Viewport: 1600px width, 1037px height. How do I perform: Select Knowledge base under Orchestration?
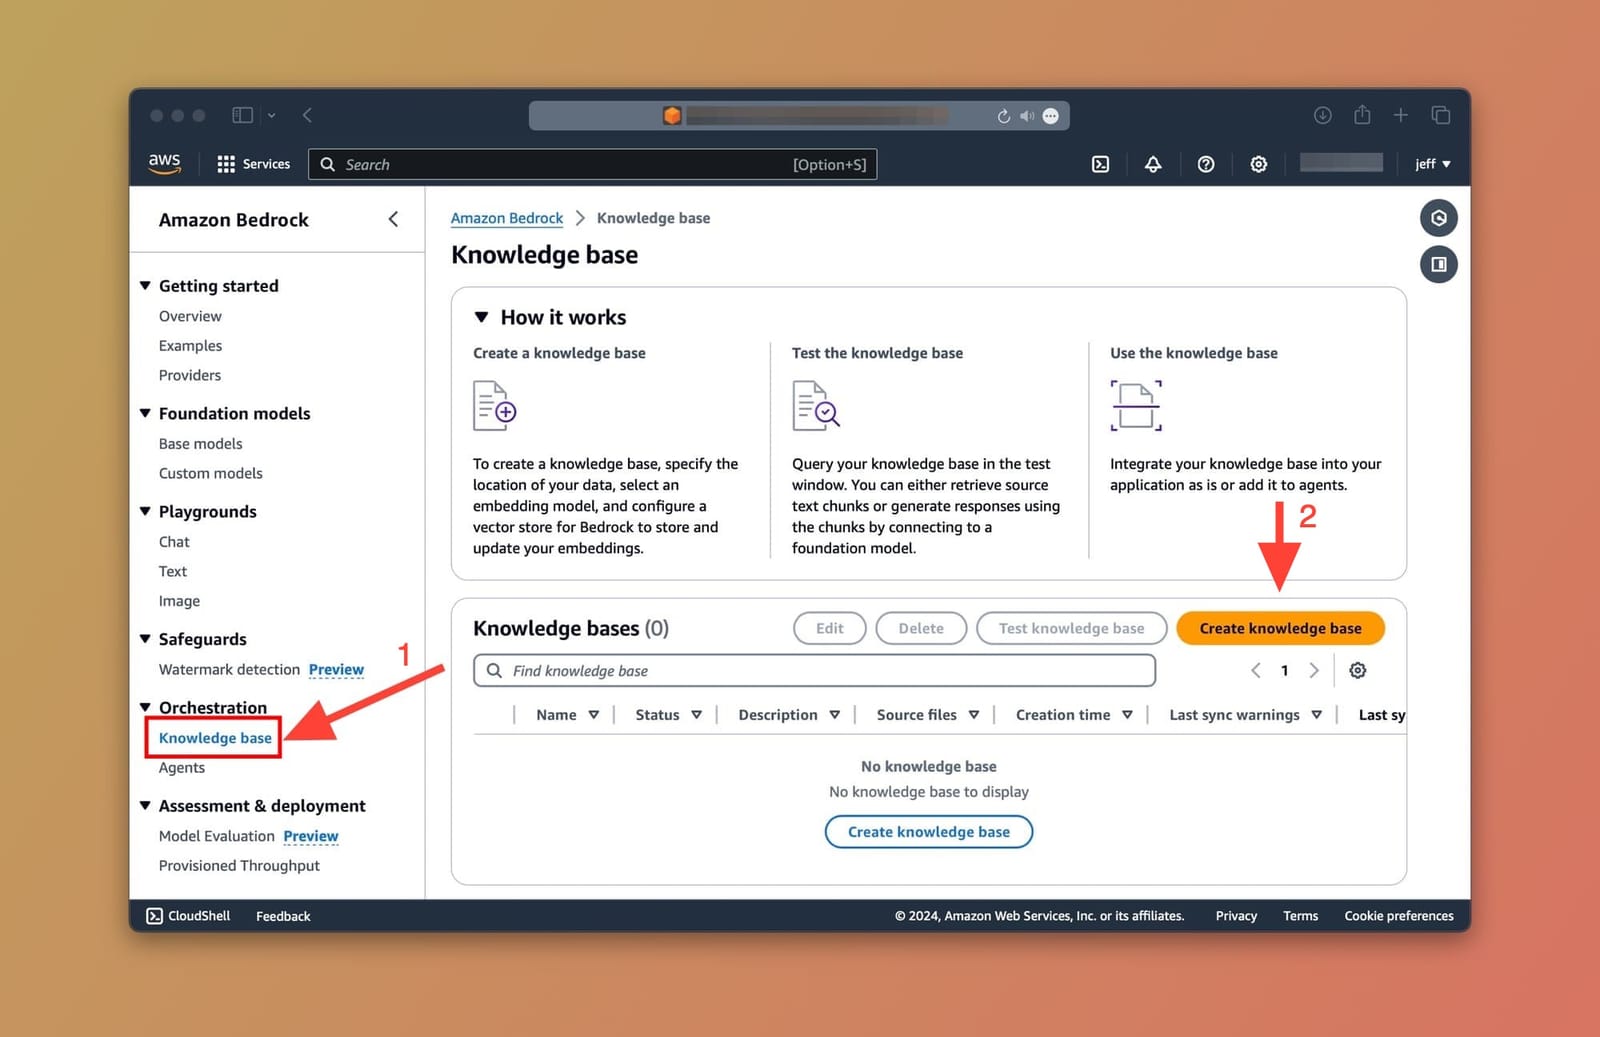[x=216, y=738]
